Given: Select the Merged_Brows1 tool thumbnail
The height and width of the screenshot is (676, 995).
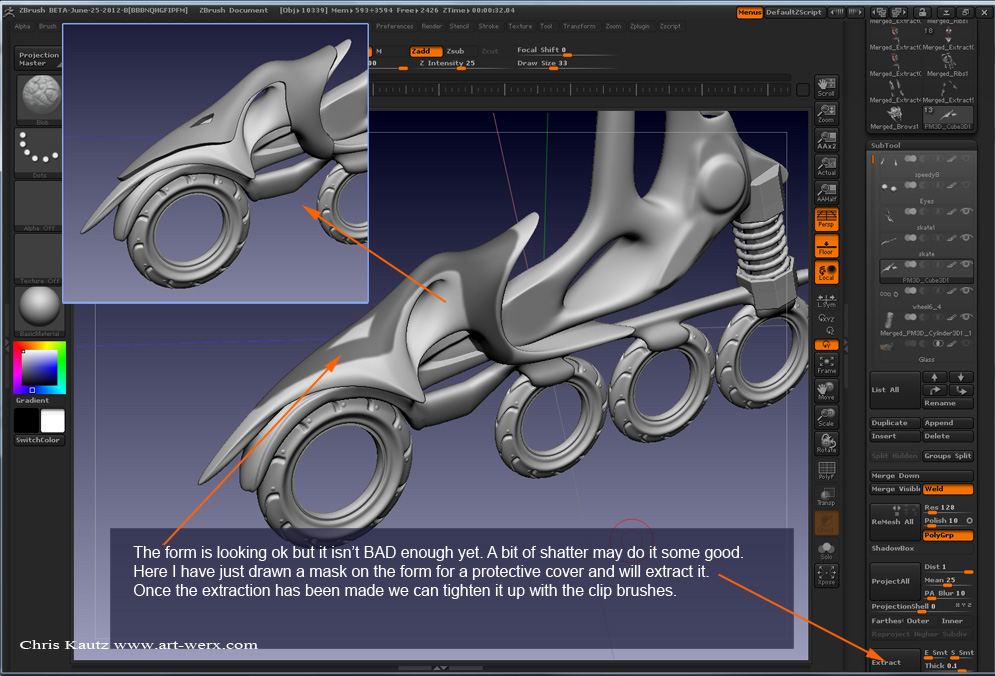Looking at the screenshot, I should coord(894,117).
